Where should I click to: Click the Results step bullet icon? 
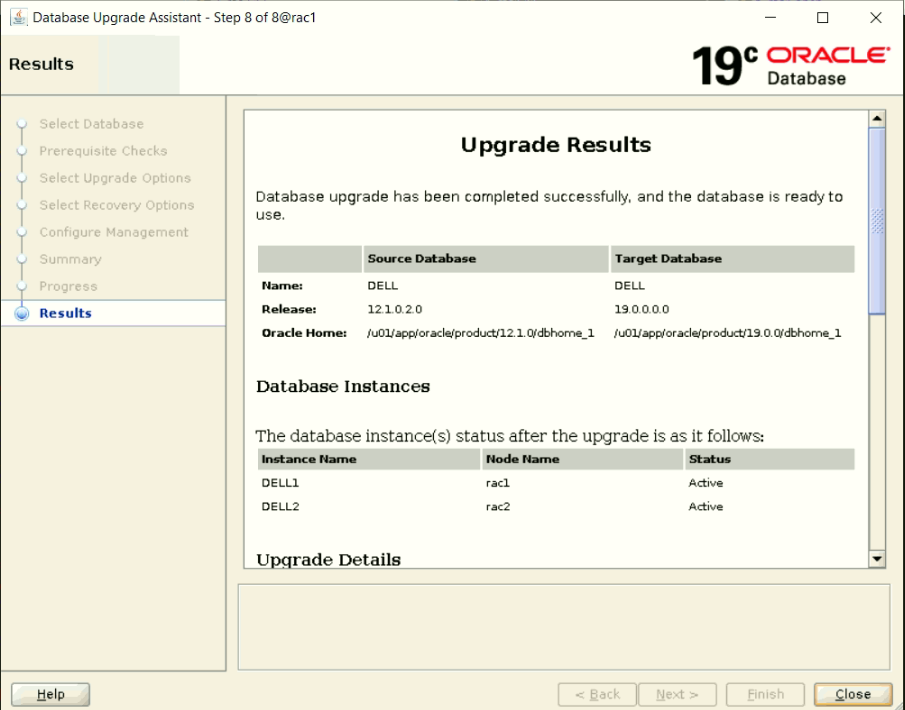click(22, 313)
